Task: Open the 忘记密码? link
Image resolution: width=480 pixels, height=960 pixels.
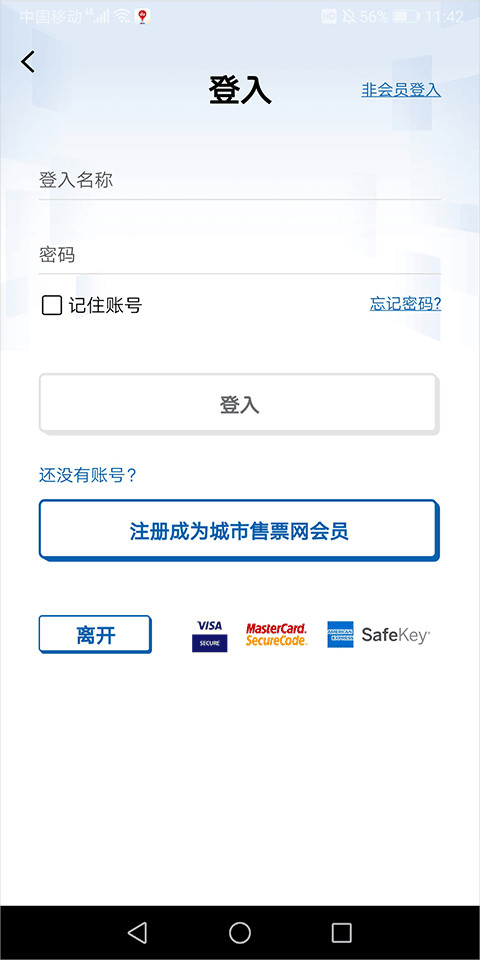Action: pos(405,304)
